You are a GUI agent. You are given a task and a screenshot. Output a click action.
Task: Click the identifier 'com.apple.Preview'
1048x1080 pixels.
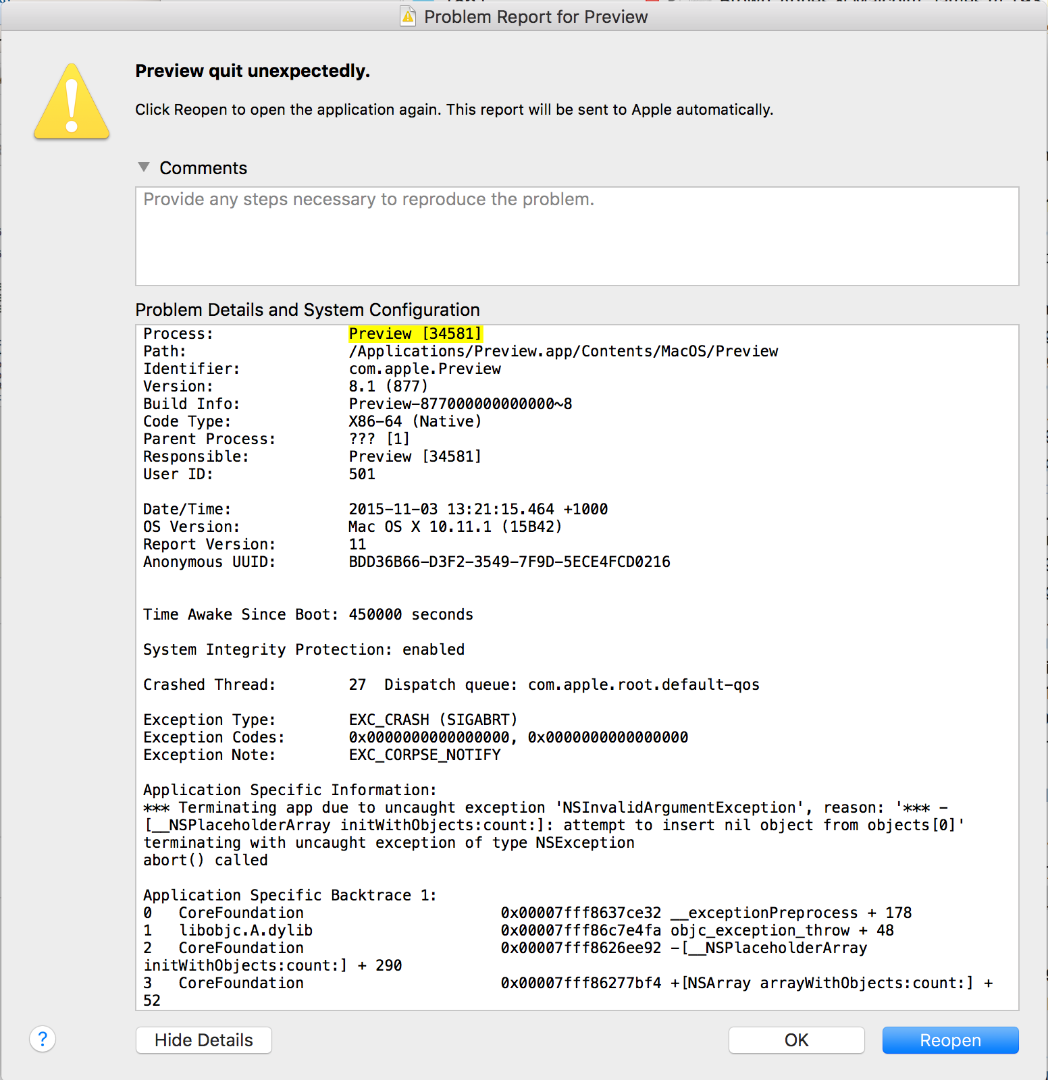425,369
